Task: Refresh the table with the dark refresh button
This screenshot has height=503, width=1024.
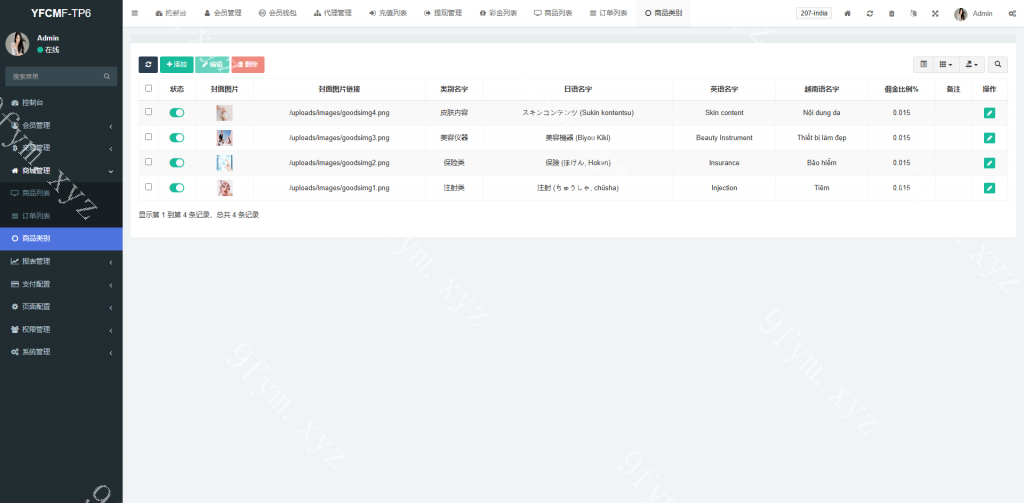Action: point(148,65)
